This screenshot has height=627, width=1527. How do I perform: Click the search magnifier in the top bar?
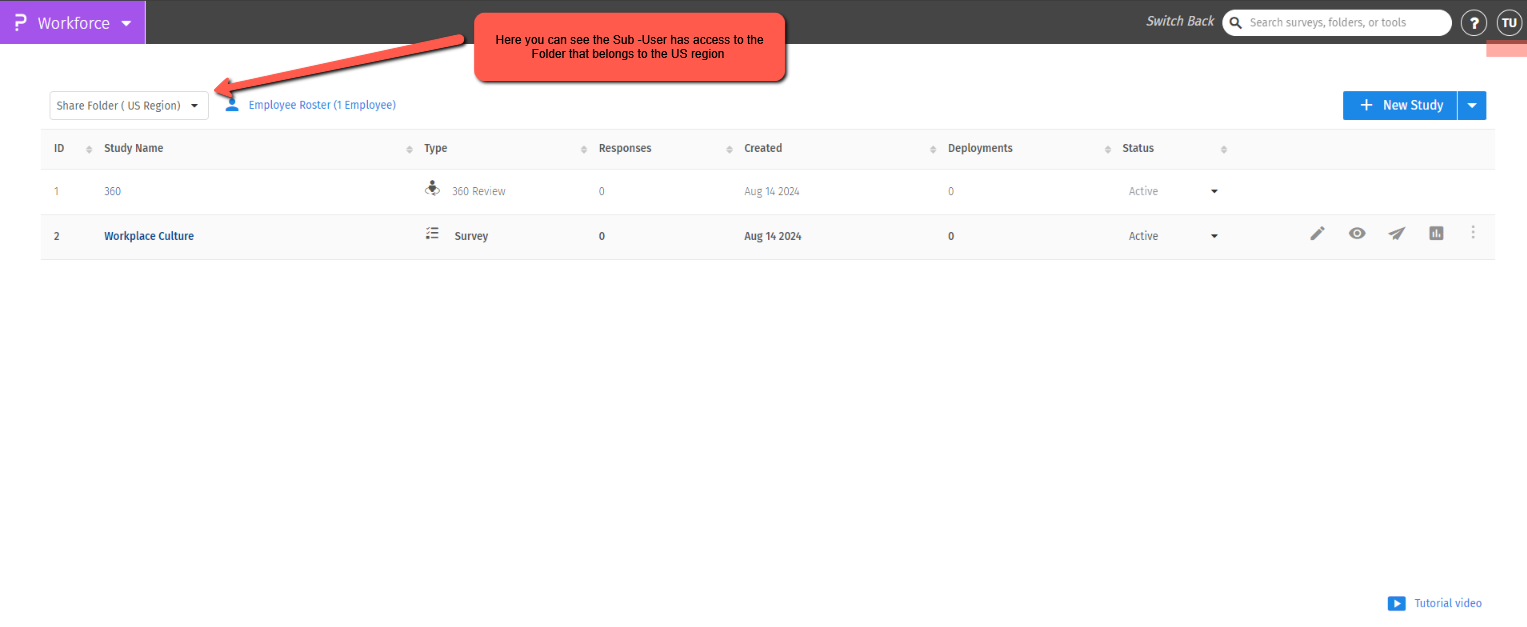point(1235,22)
